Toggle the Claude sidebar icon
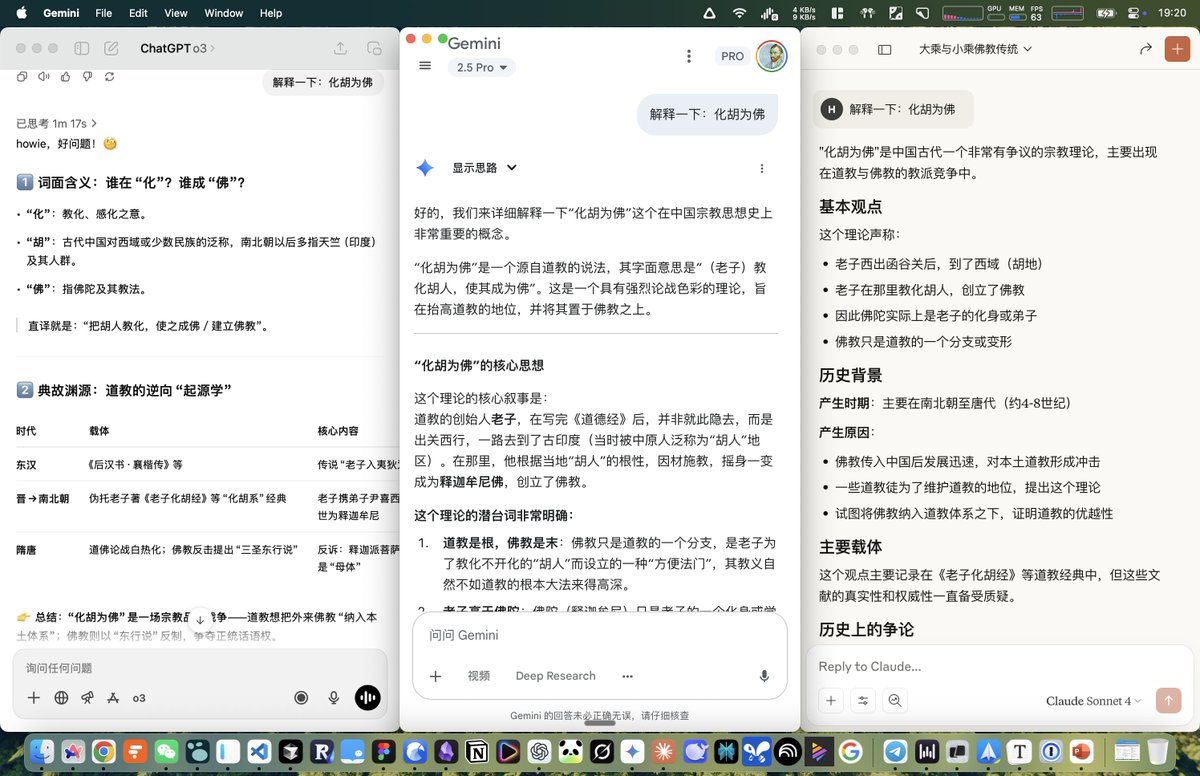The height and width of the screenshot is (776, 1200). 884,49
